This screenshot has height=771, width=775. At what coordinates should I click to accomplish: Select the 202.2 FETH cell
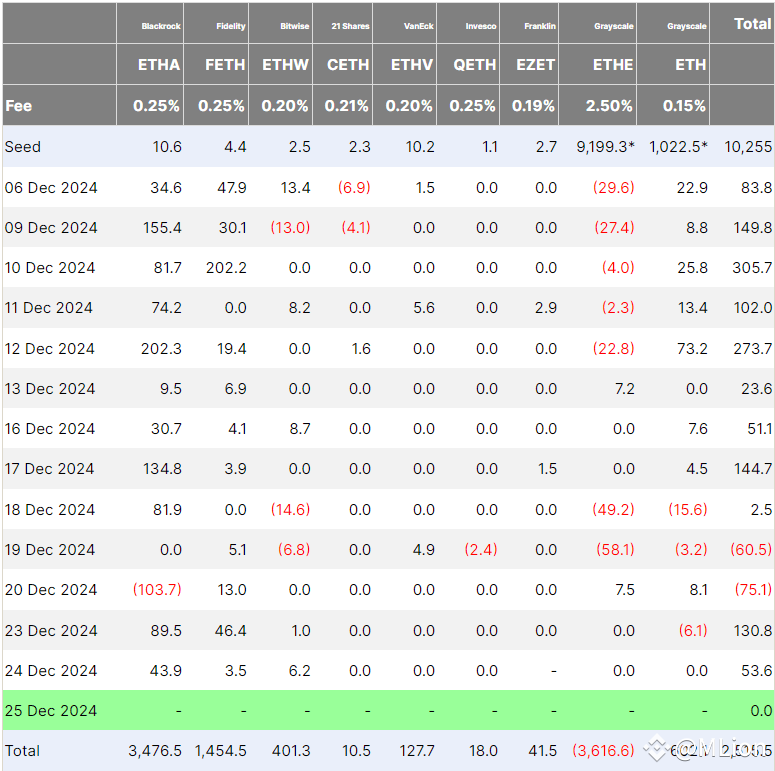[x=226, y=268]
